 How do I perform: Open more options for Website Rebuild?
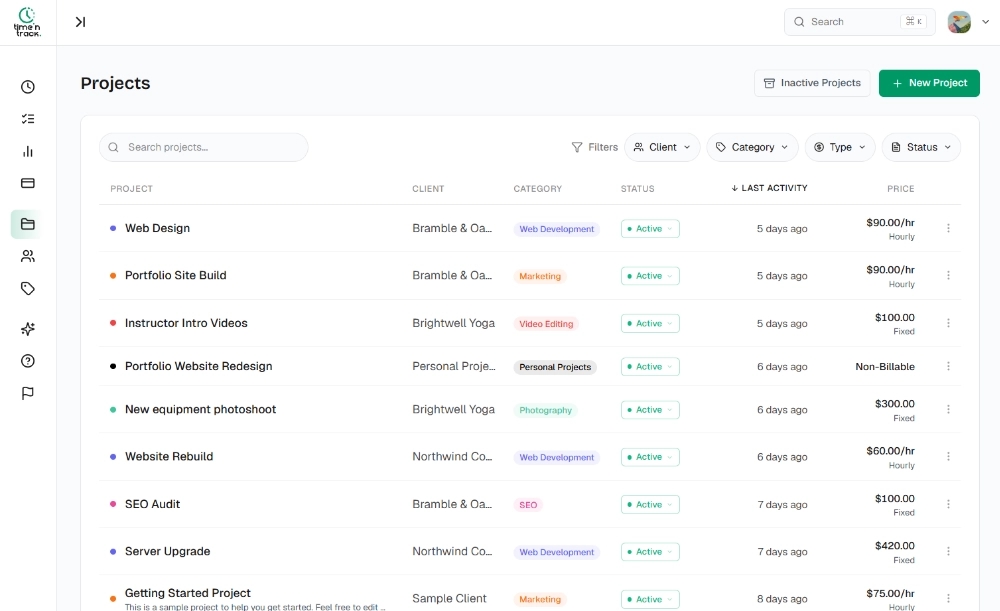coord(948,457)
